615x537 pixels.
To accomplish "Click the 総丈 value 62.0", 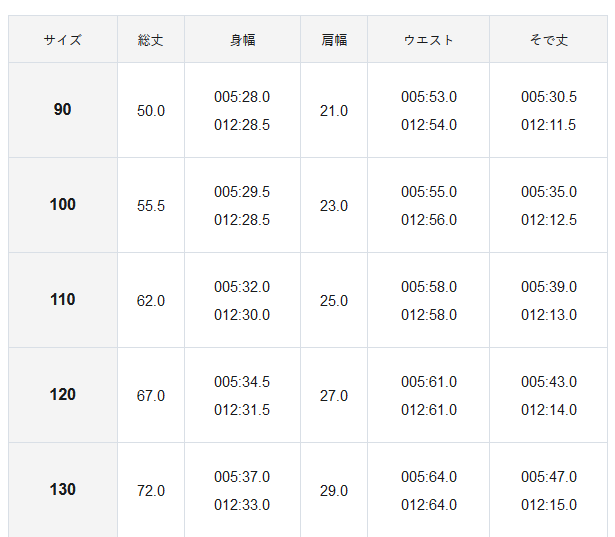I will click(x=151, y=301).
